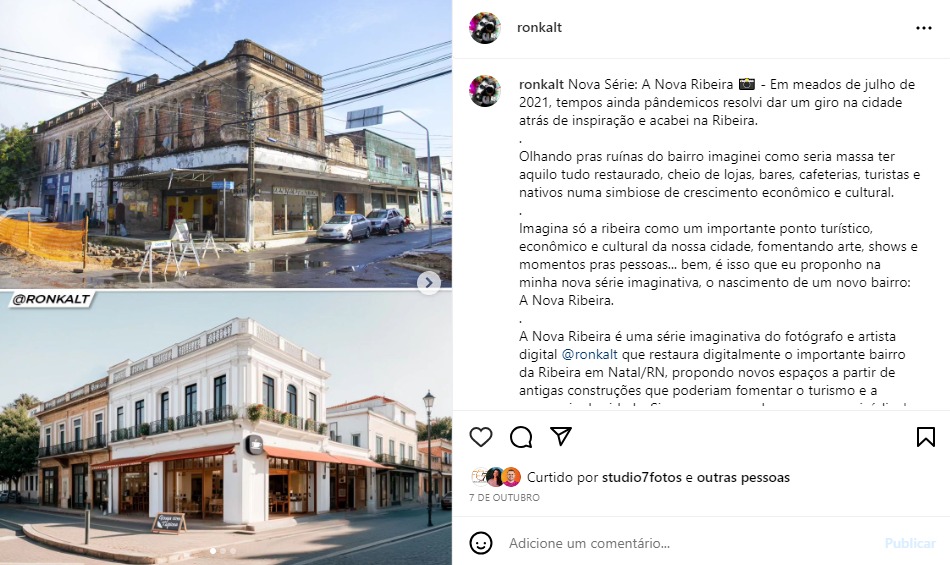Open ronkalt username in caption
The height and width of the screenshot is (565, 950).
(541, 84)
